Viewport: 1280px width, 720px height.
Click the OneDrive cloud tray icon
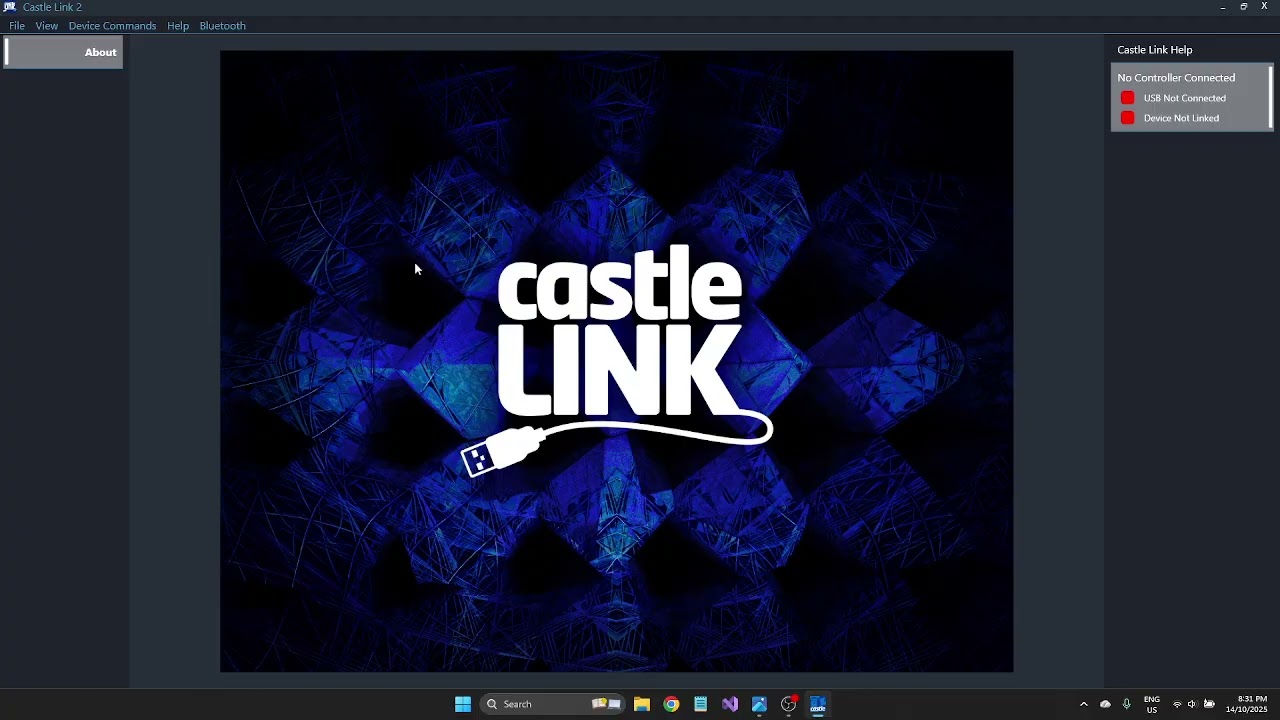click(1105, 704)
